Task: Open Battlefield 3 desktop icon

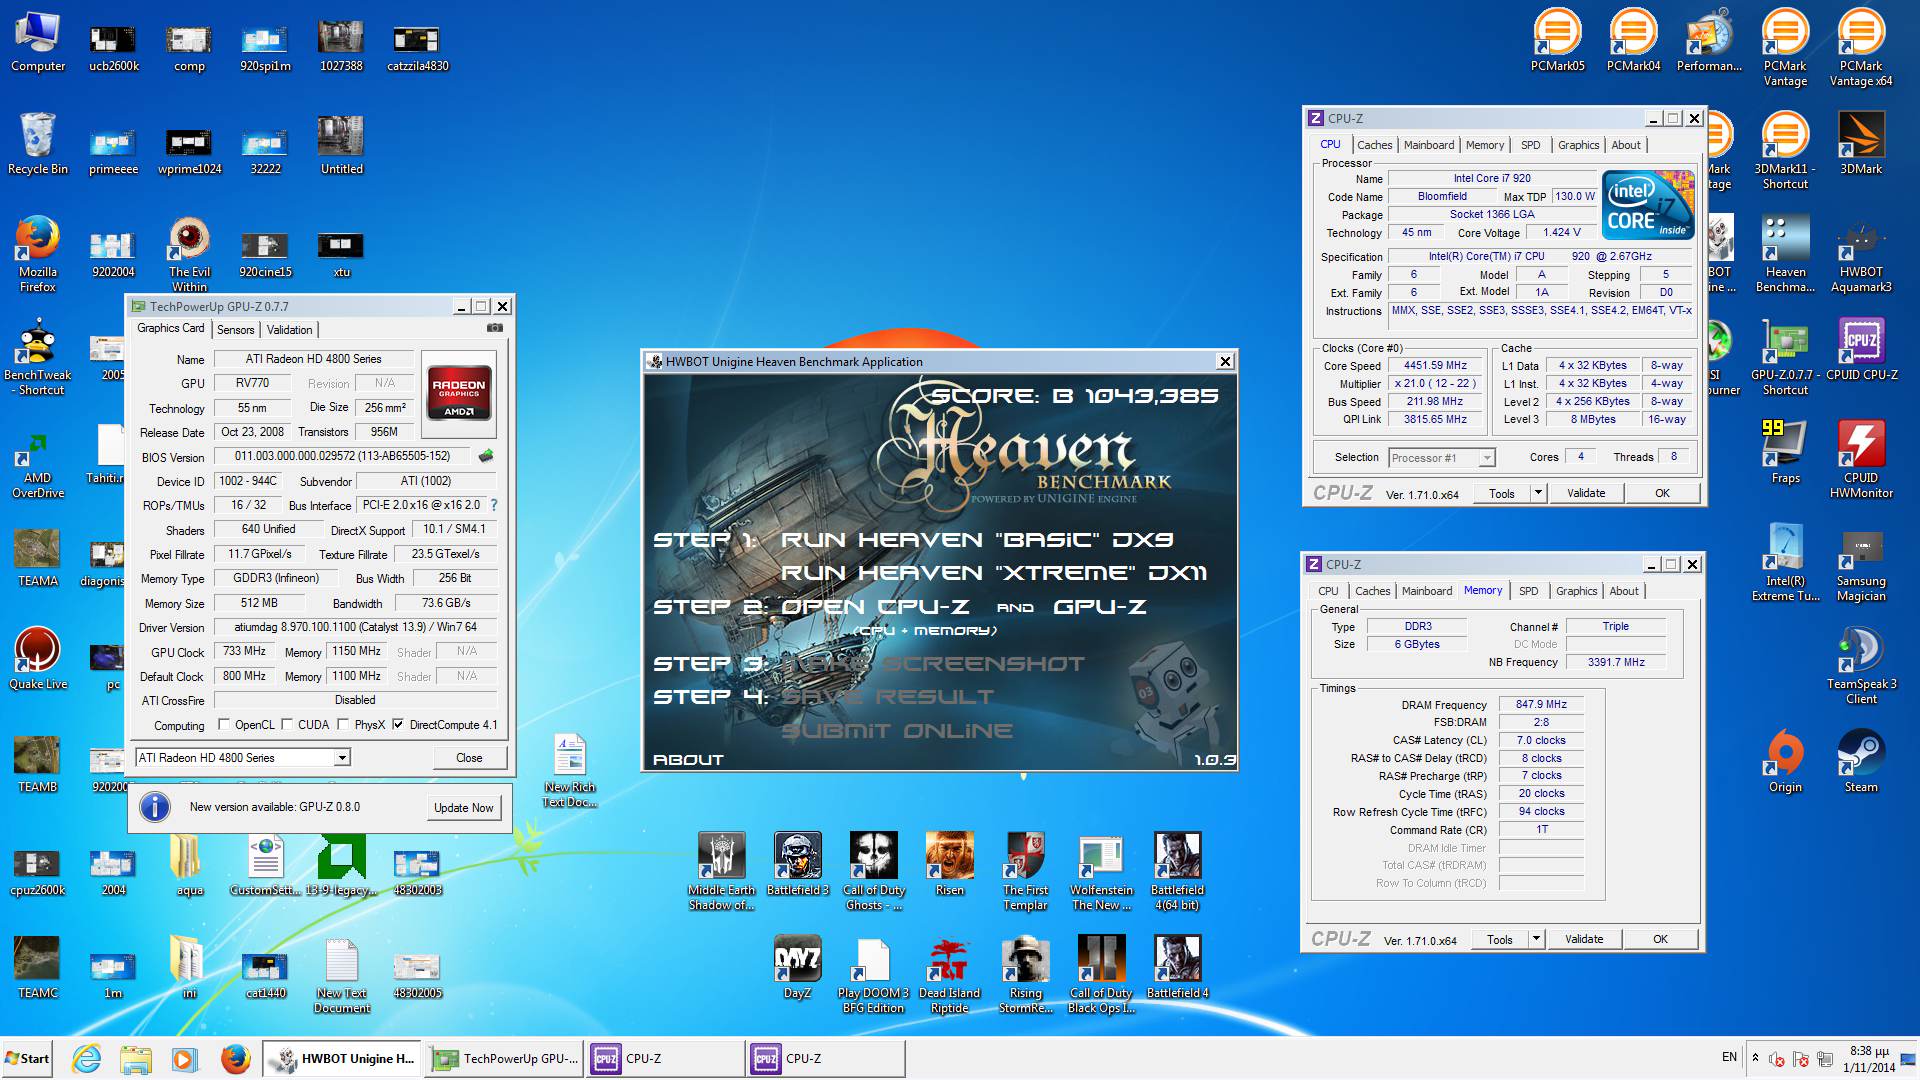Action: click(x=797, y=864)
